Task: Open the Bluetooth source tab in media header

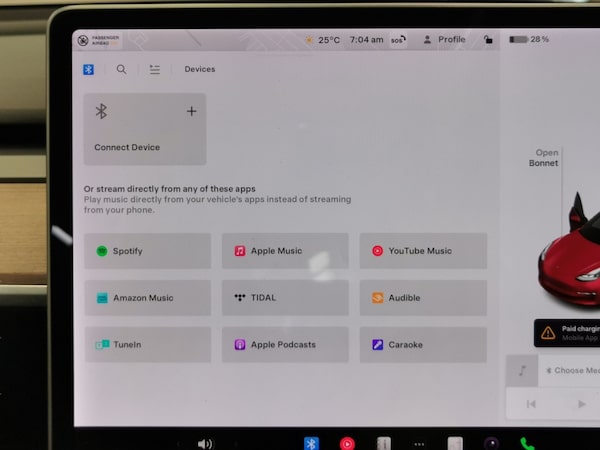Action: (88, 70)
